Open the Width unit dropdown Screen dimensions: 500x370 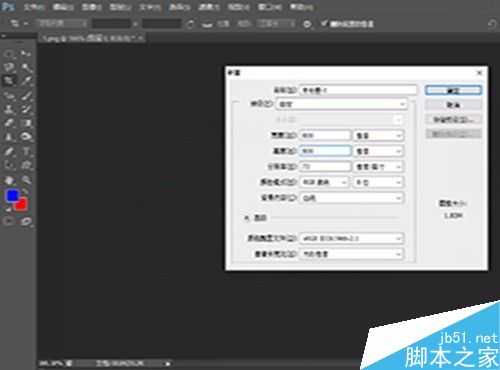coord(379,135)
